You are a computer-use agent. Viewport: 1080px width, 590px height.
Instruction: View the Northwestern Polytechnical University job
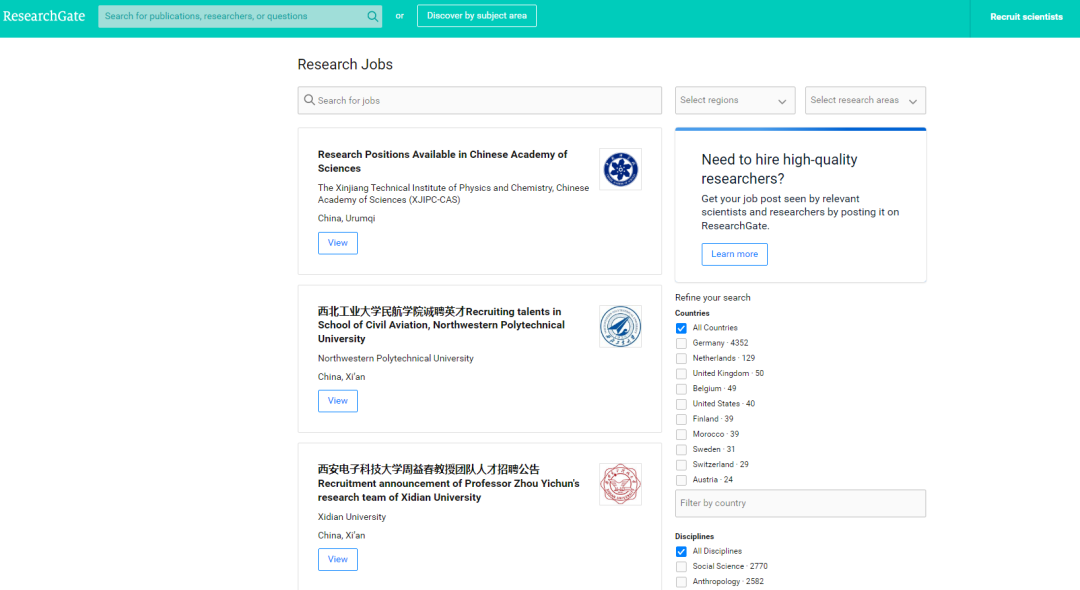point(338,401)
